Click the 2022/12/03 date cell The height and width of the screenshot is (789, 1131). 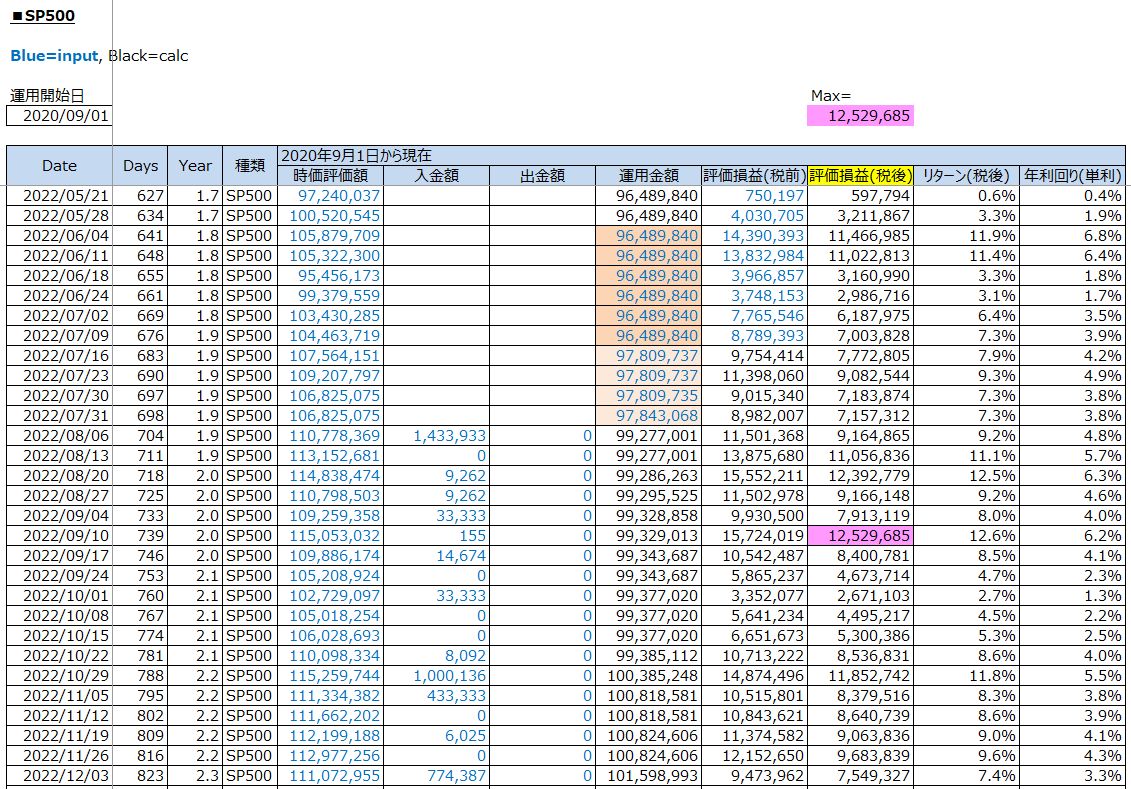[x=59, y=775]
